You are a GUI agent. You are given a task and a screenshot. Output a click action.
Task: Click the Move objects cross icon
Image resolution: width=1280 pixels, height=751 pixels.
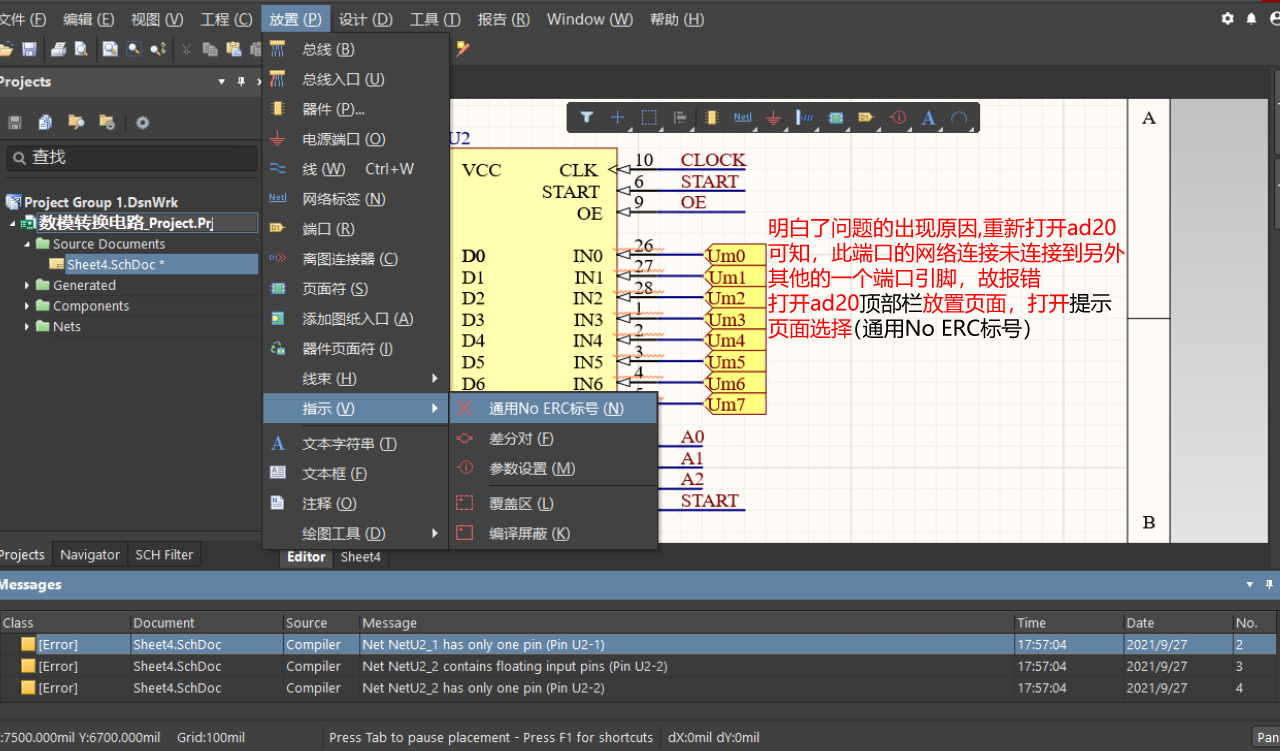coord(618,118)
